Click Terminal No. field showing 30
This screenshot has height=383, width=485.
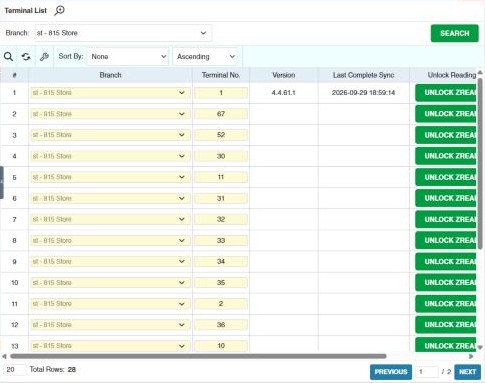pyautogui.click(x=221, y=156)
